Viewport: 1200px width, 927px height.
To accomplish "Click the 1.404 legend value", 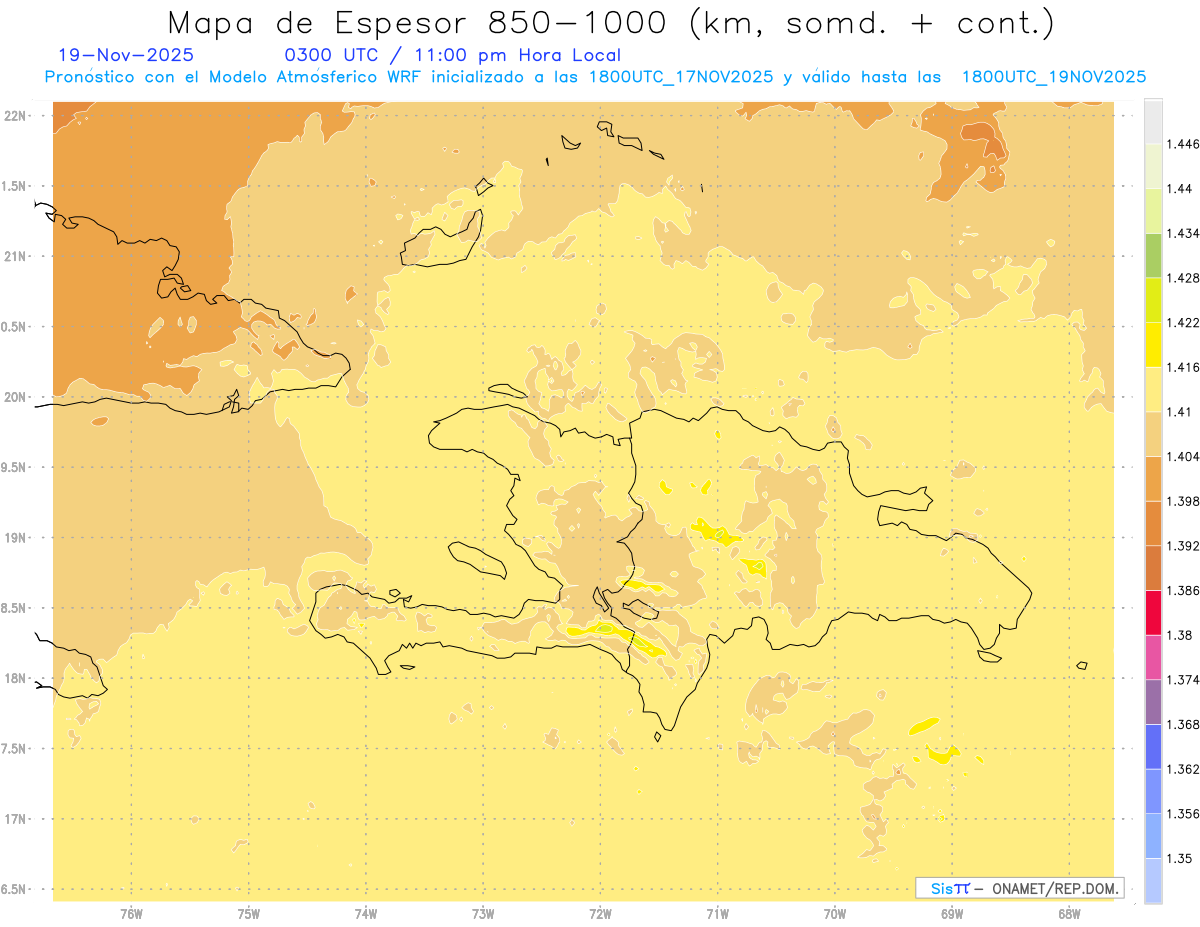I will coord(1183,456).
